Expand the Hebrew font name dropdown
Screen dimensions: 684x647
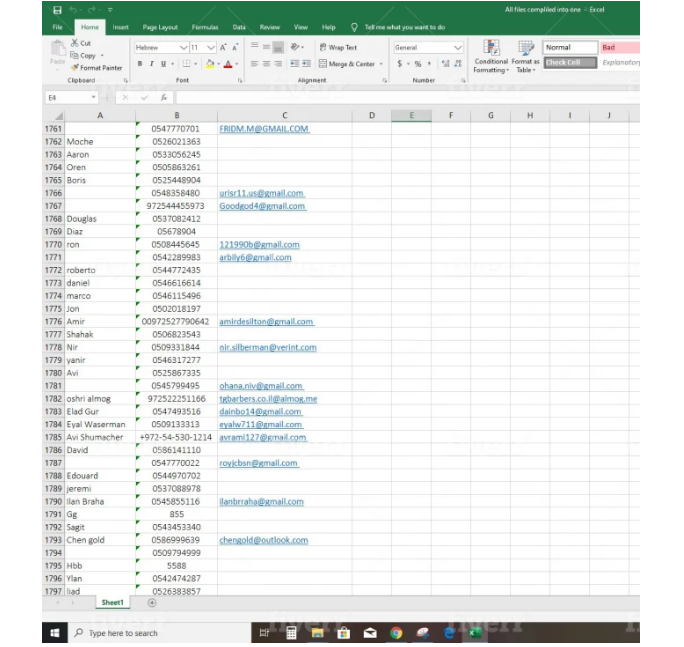click(x=183, y=47)
